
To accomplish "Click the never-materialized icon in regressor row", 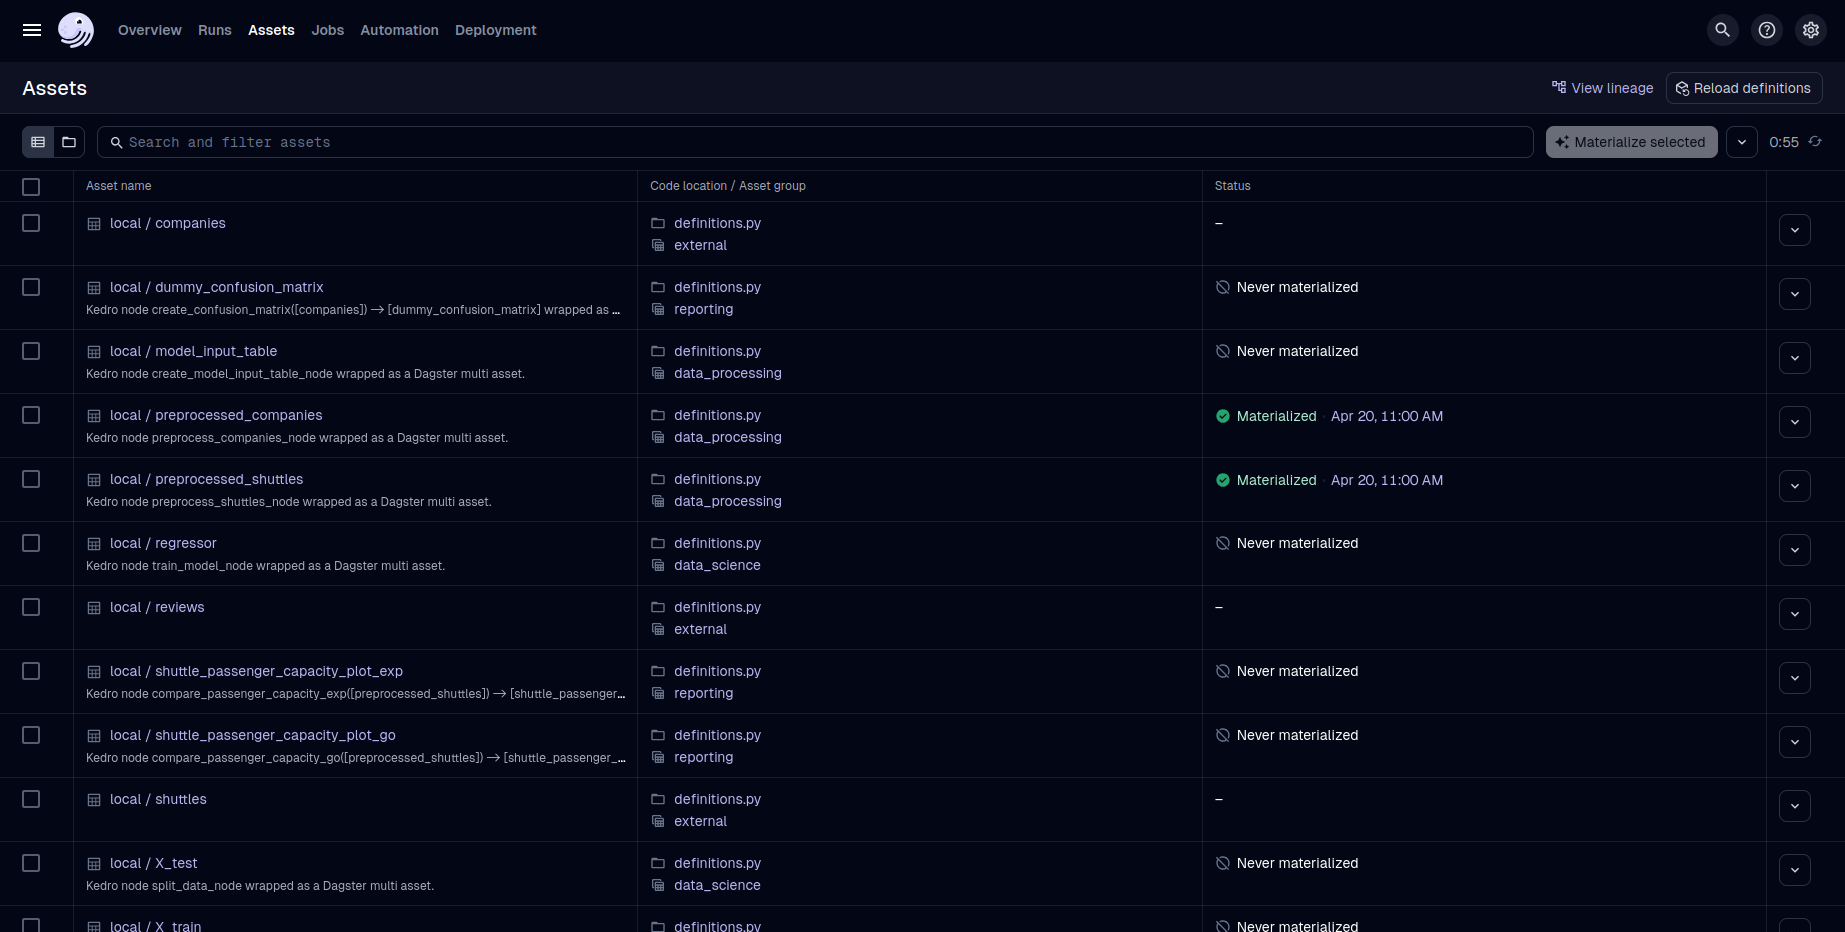I will 1222,543.
